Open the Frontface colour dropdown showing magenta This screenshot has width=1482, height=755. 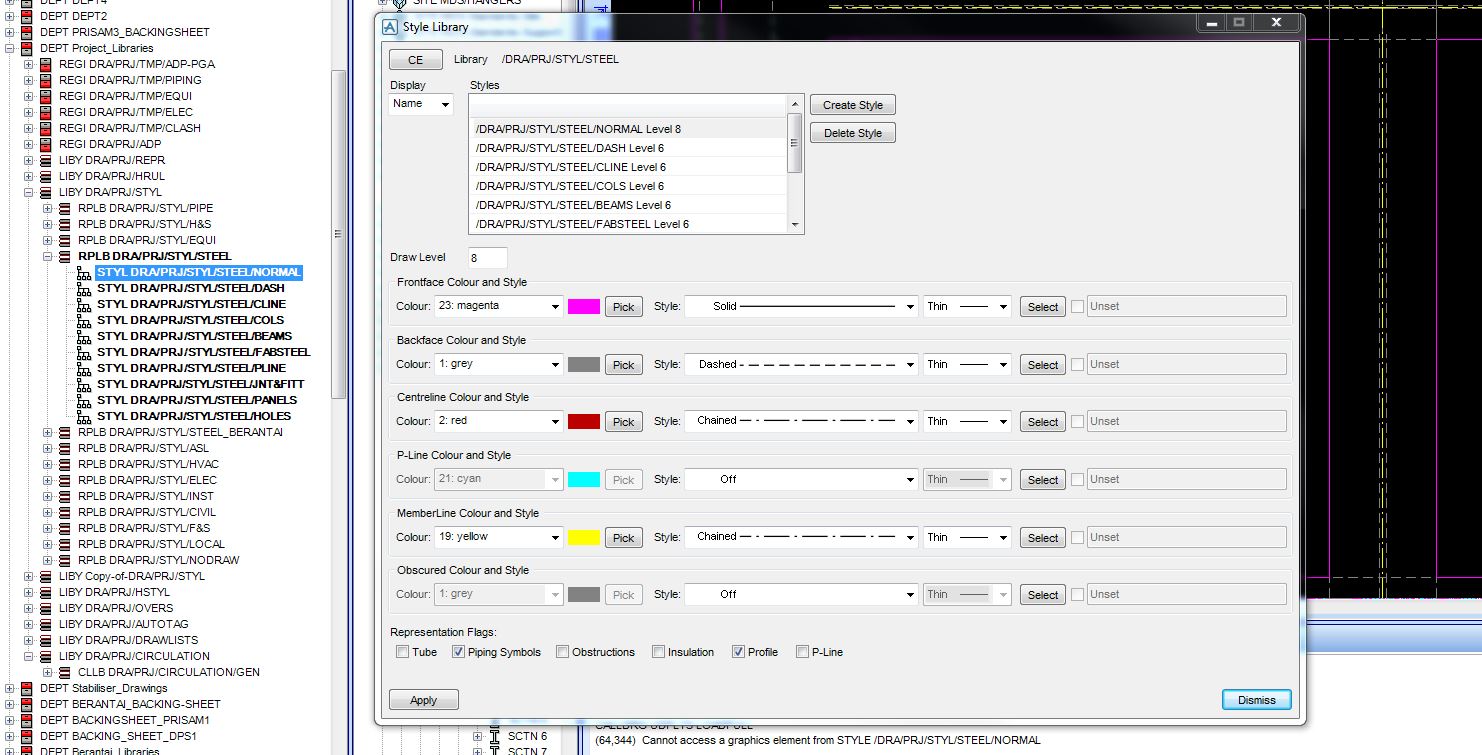click(x=498, y=307)
